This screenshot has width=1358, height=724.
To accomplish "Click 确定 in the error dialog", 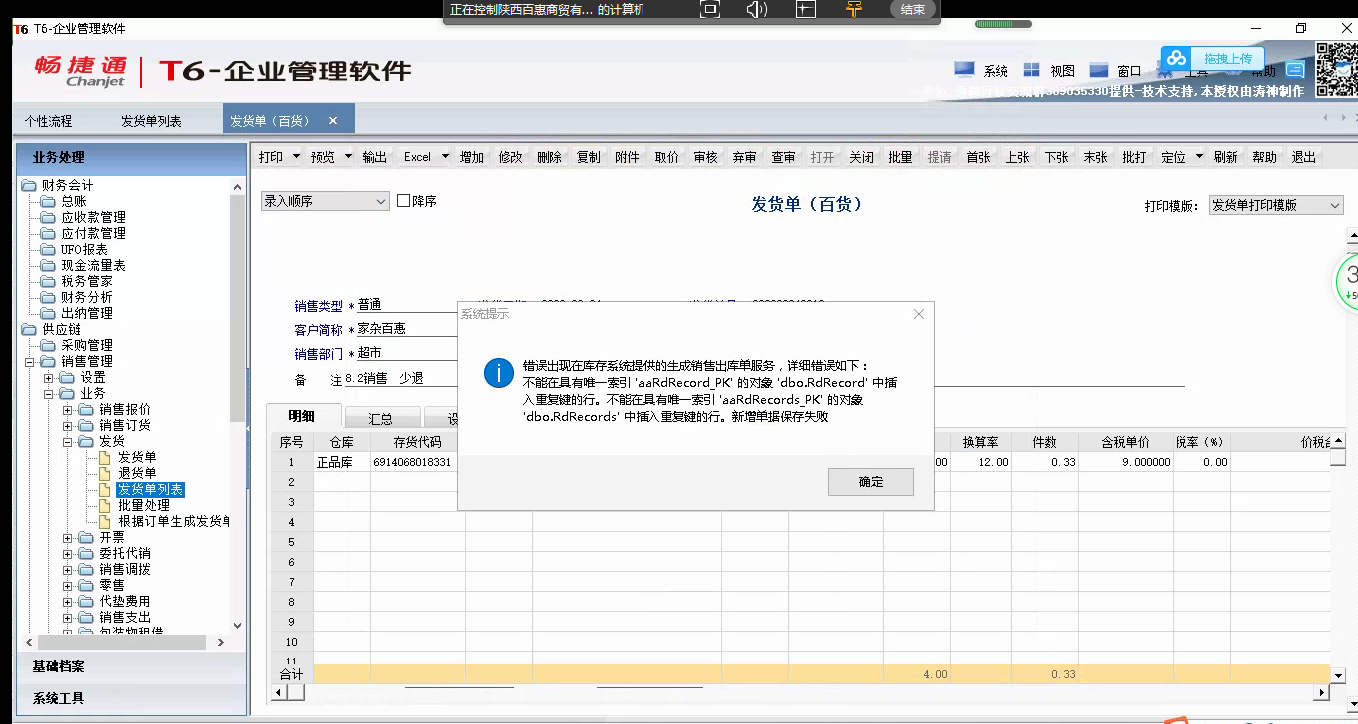I will click(x=871, y=482).
